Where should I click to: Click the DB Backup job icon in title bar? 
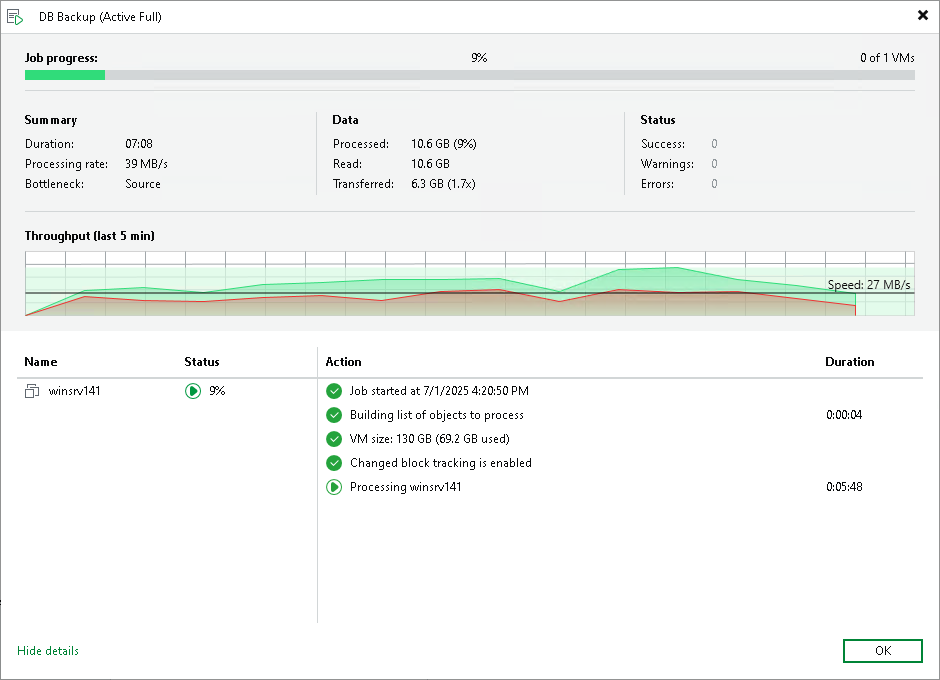[x=15, y=17]
